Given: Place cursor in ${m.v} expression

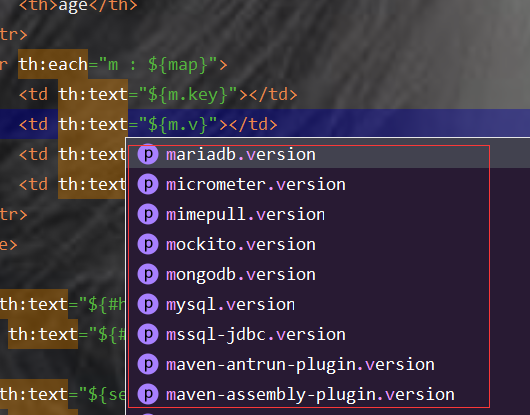Looking at the screenshot, I should click(178, 124).
